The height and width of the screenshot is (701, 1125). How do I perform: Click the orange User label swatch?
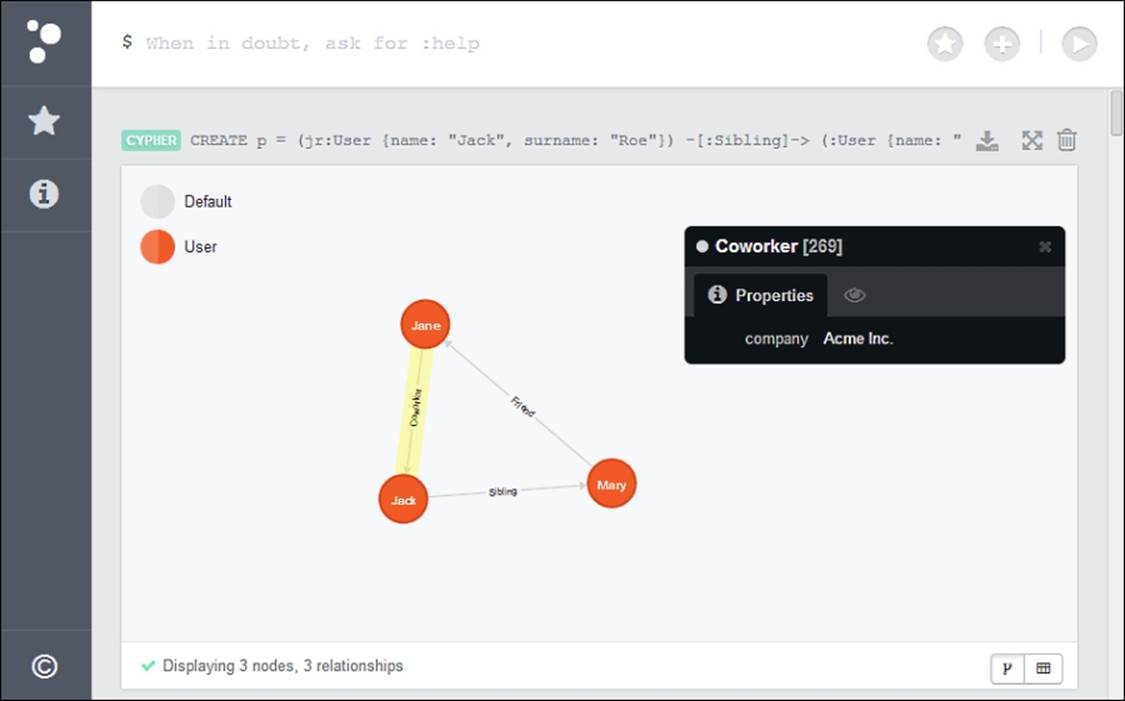click(157, 247)
